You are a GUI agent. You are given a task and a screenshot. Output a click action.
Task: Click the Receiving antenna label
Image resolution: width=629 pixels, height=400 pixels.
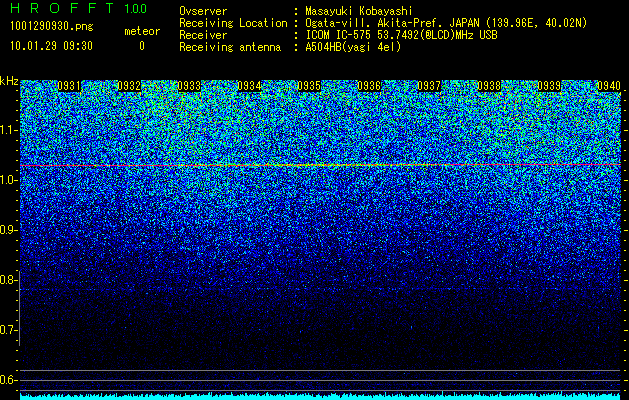[230, 47]
